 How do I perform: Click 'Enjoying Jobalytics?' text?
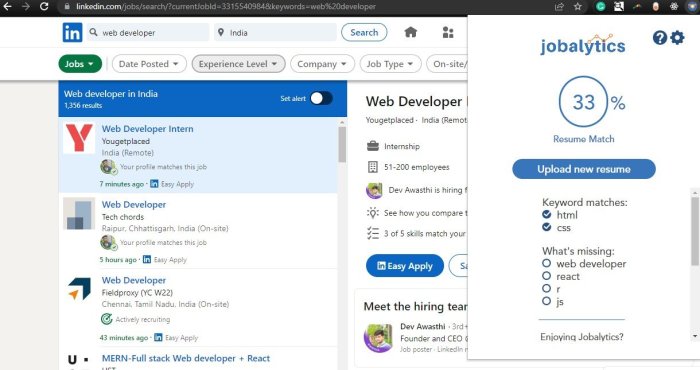[582, 337]
